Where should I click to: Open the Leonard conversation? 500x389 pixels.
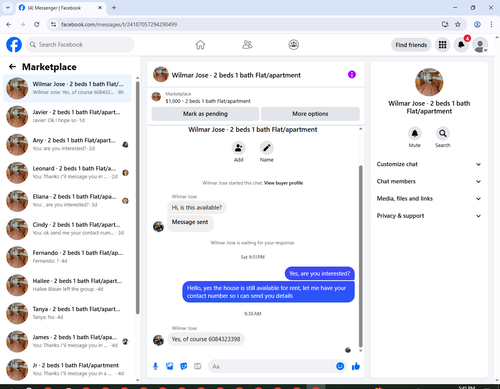coord(68,173)
